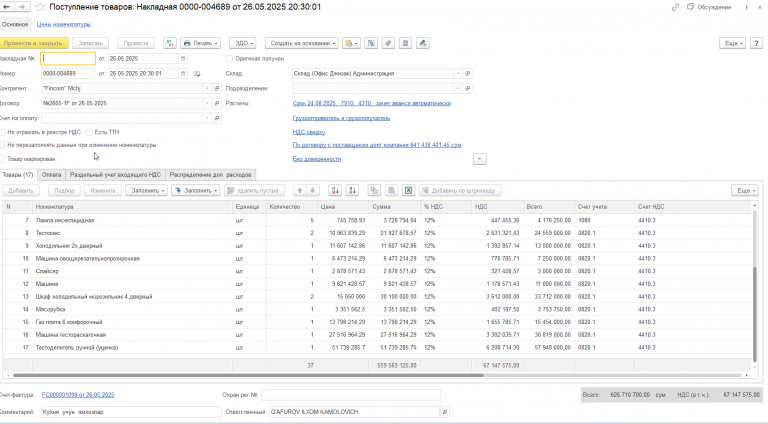Expand the Создать на основании dropdown
Screen dimensions: 768x424
(x=302, y=43)
